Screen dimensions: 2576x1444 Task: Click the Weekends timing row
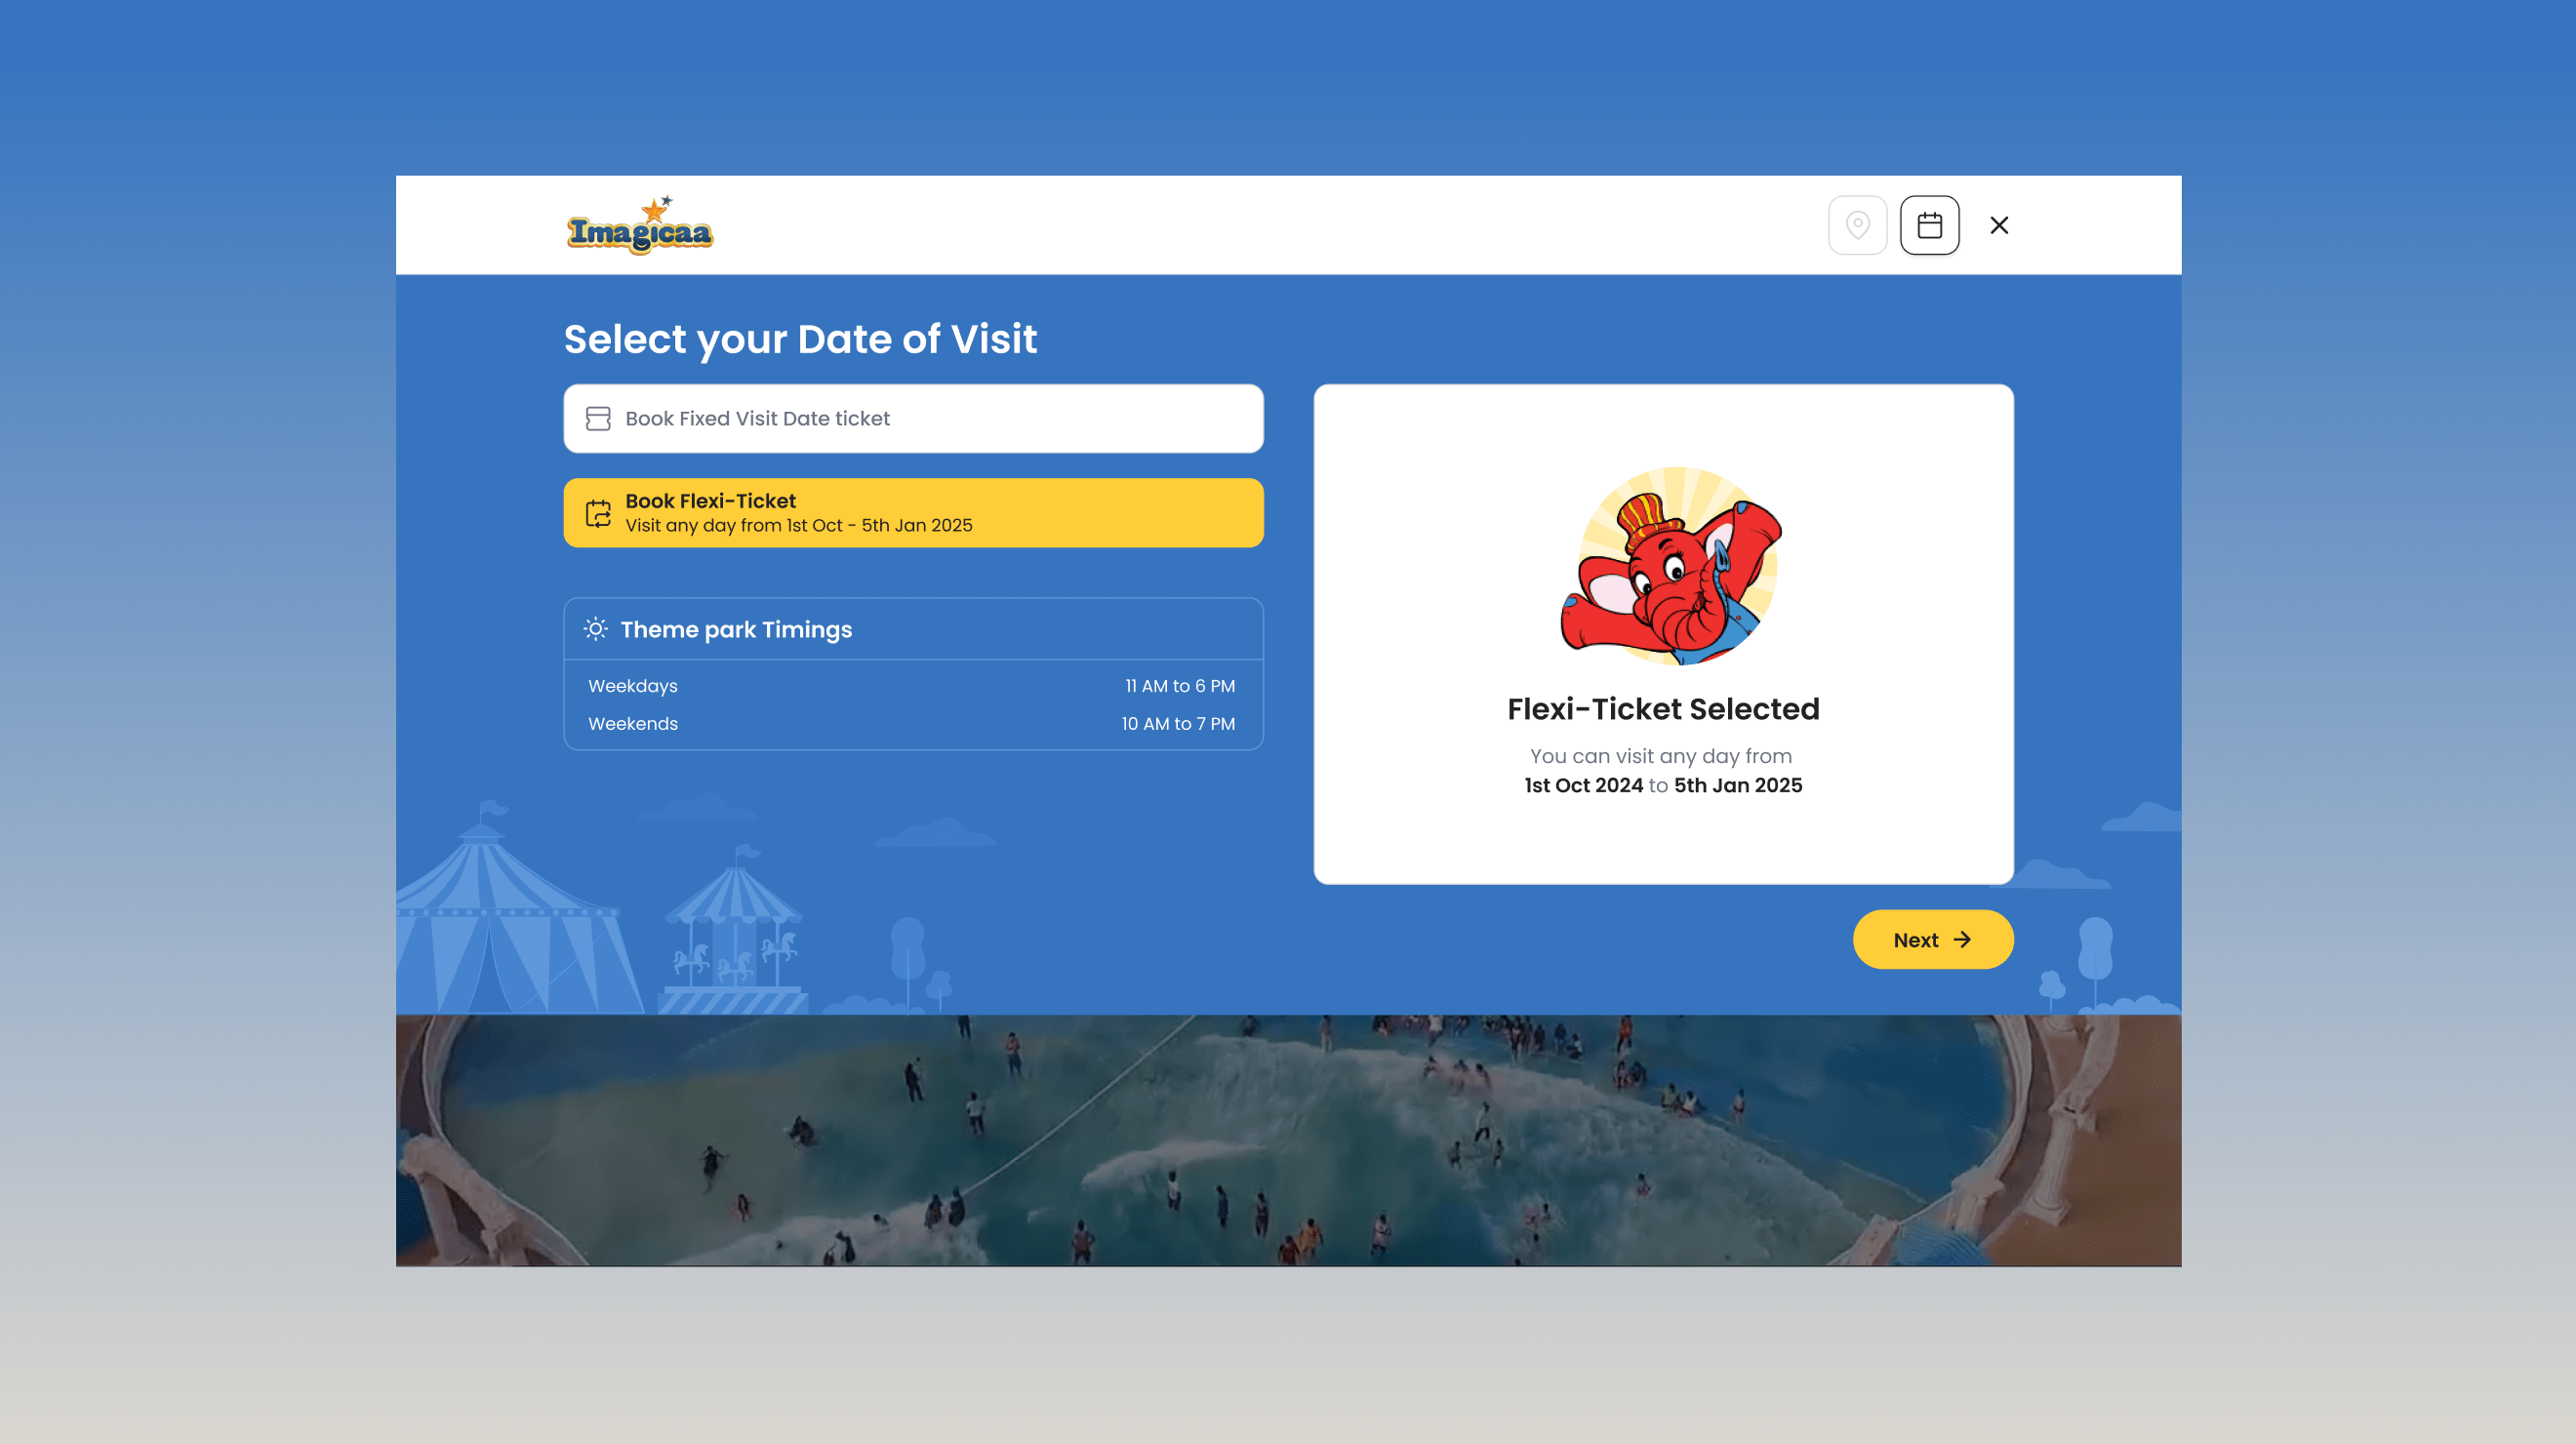point(911,723)
